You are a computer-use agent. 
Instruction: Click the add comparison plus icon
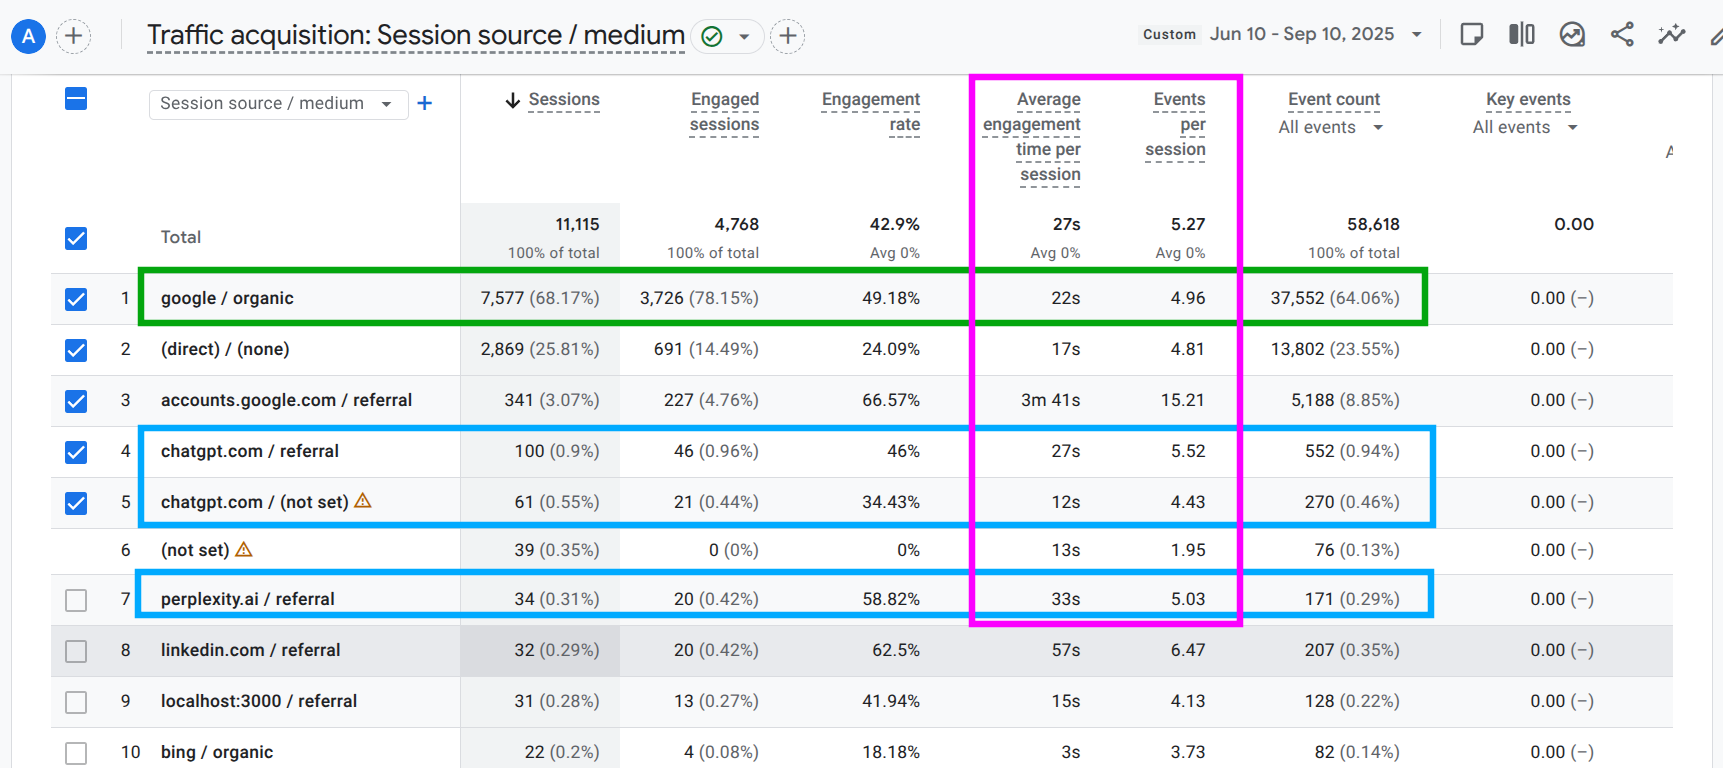(73, 37)
